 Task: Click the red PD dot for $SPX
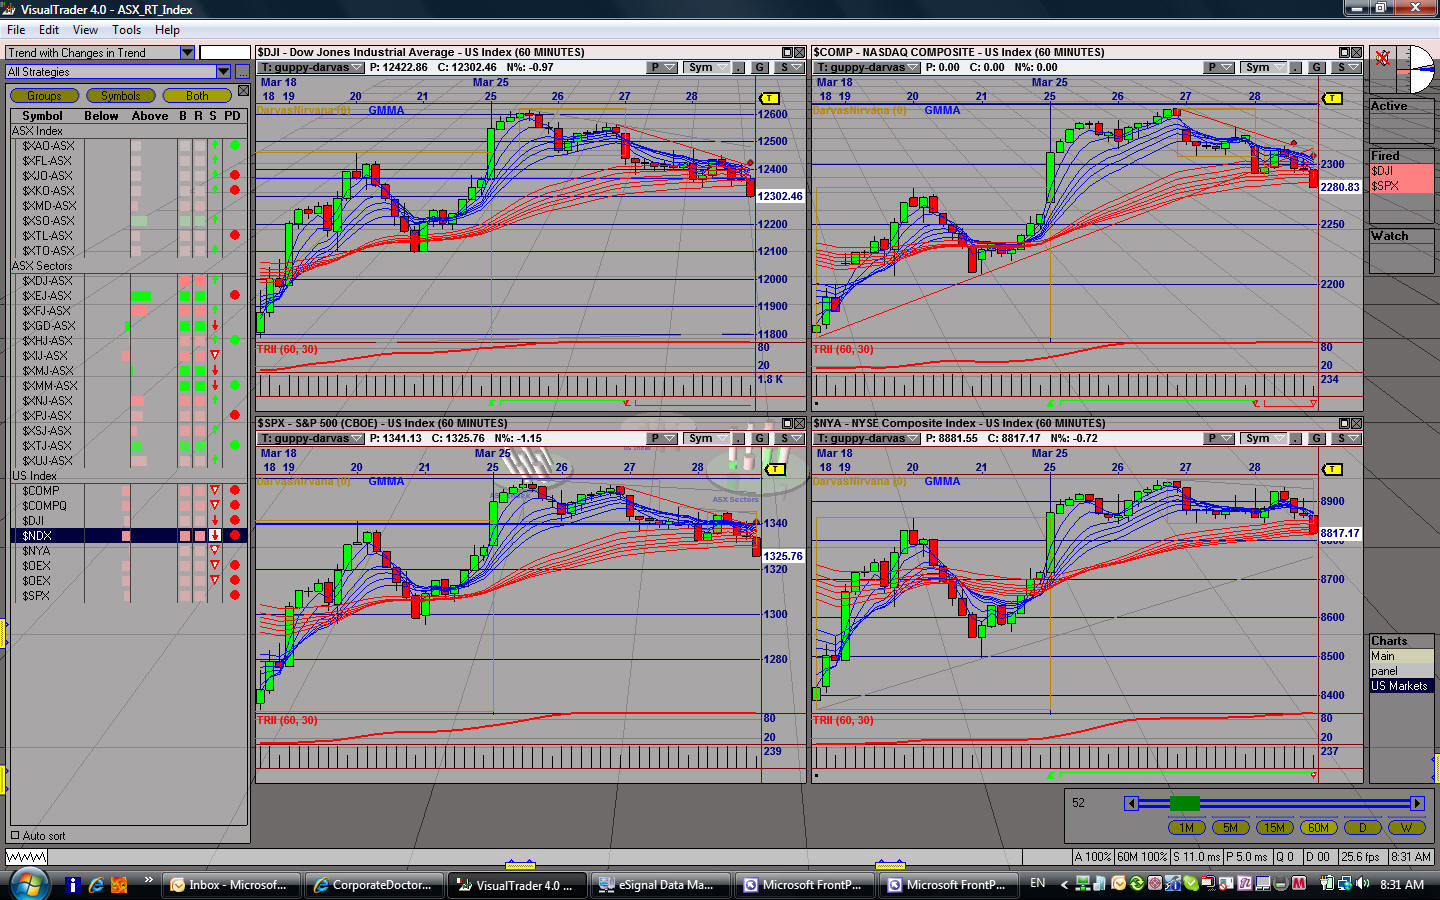[x=234, y=595]
